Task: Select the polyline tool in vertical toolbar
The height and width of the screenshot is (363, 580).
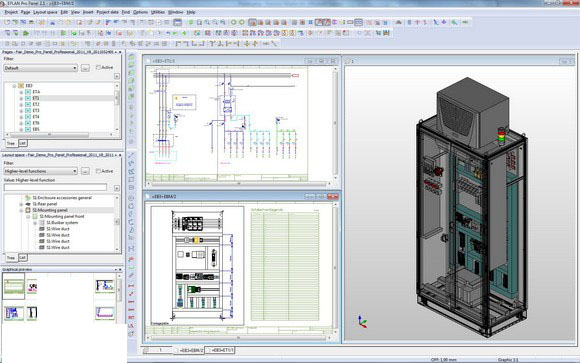Action: pyautogui.click(x=131, y=164)
